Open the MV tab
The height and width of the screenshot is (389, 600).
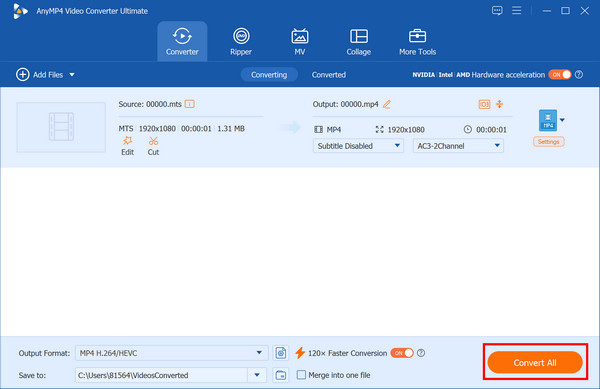(x=300, y=41)
